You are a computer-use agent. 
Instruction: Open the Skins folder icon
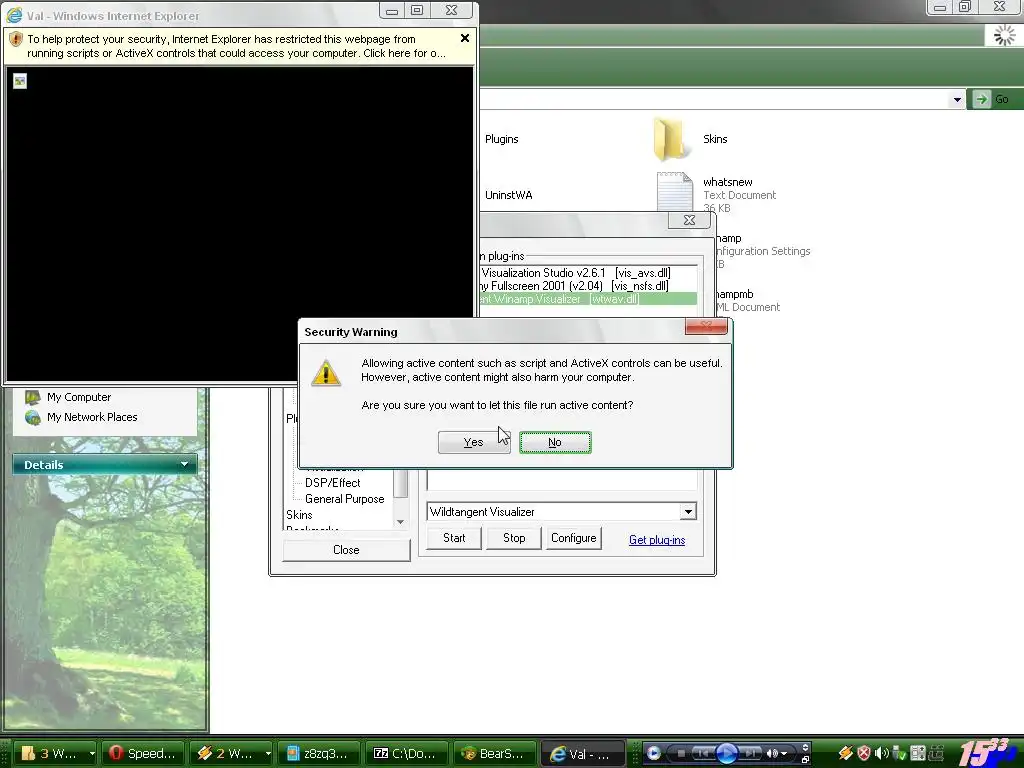click(672, 138)
